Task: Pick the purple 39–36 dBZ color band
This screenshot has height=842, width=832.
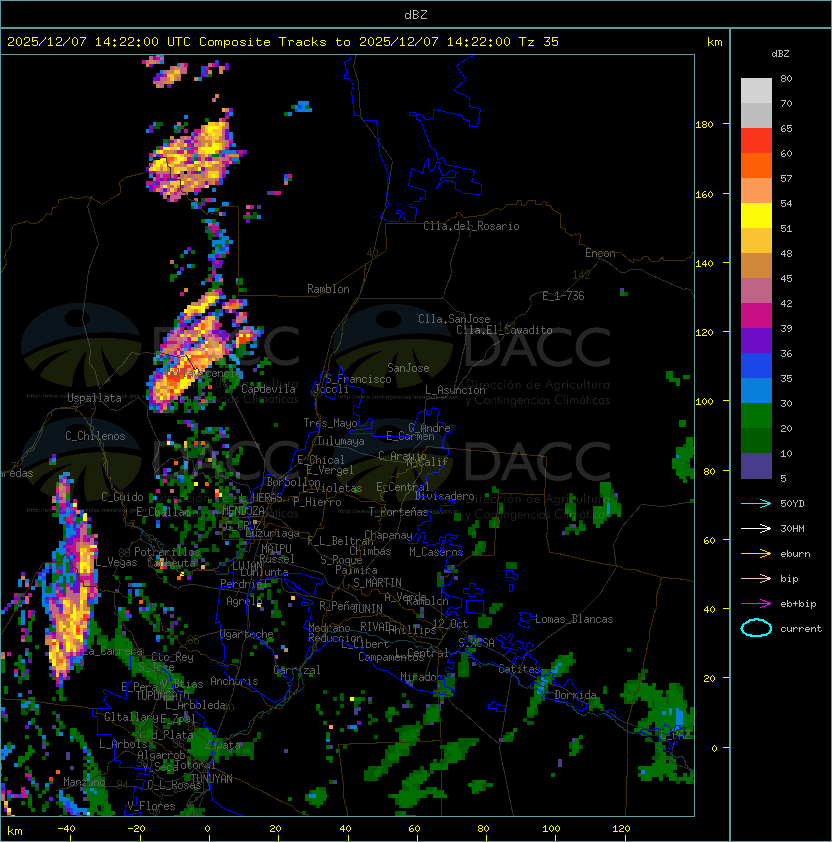Action: pos(756,341)
